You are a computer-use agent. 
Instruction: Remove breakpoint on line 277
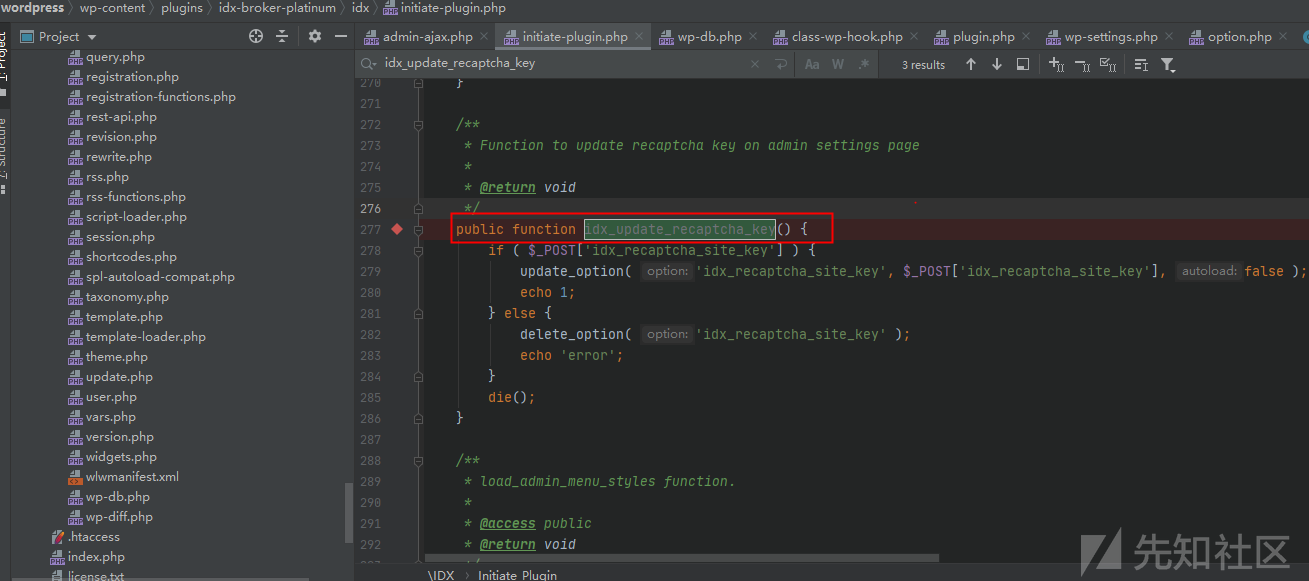(x=397, y=229)
